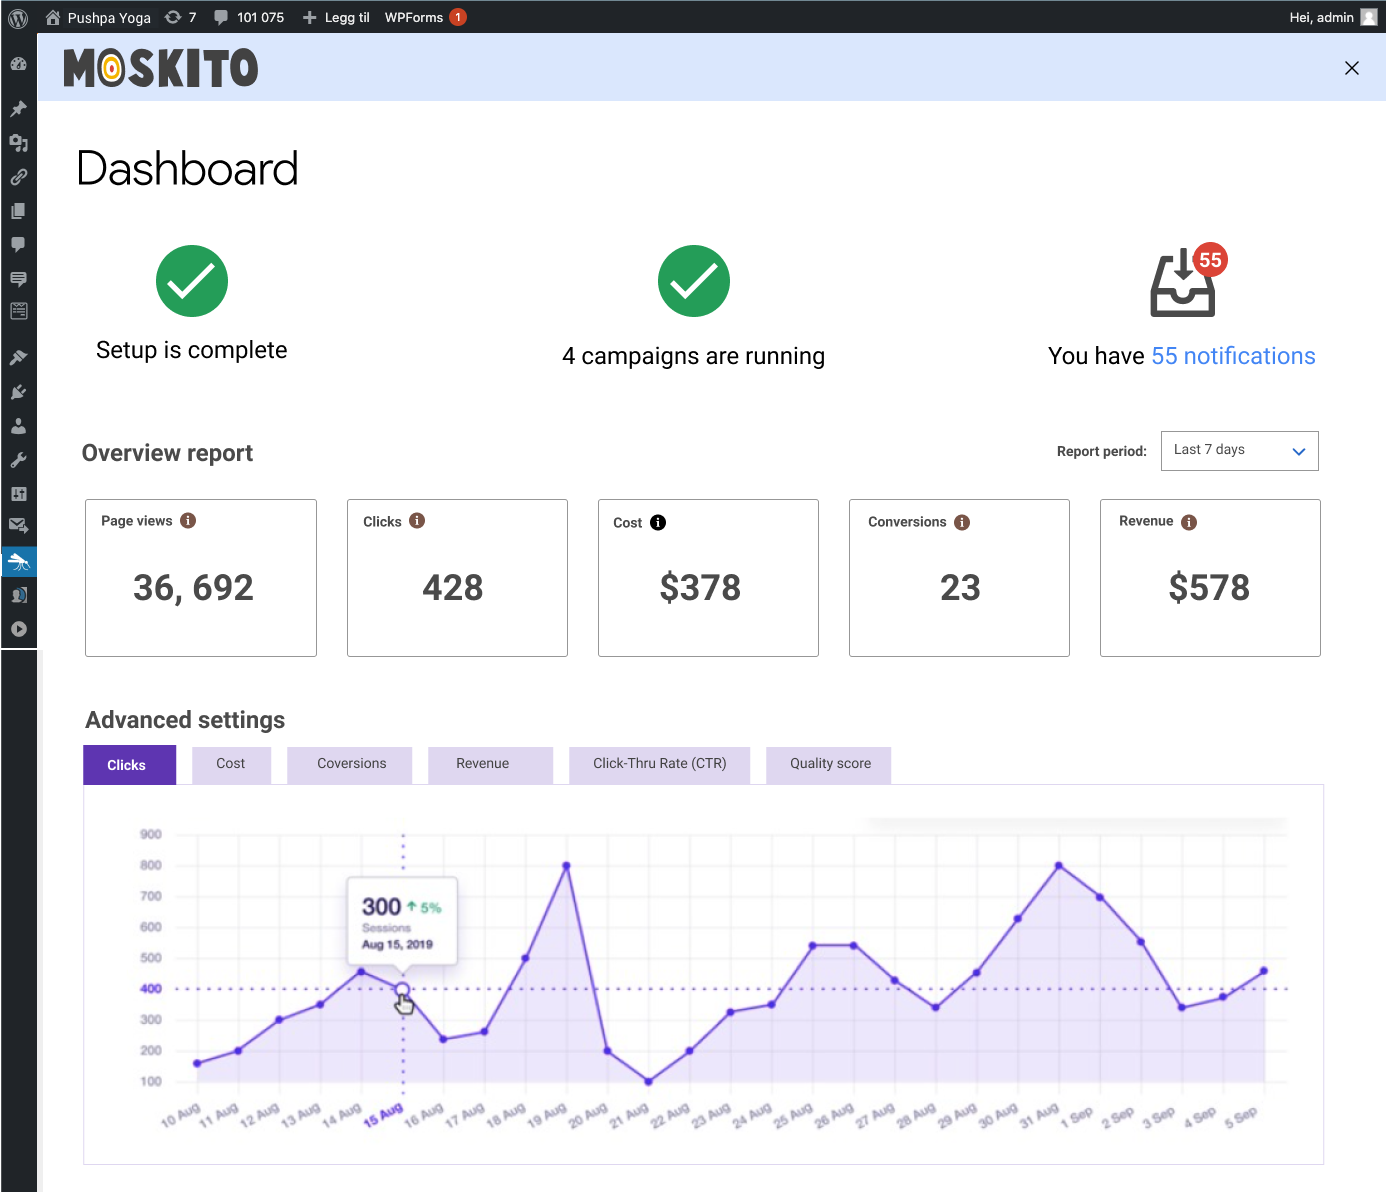Open the WordPress Dashboard sidebar icon

click(x=18, y=64)
